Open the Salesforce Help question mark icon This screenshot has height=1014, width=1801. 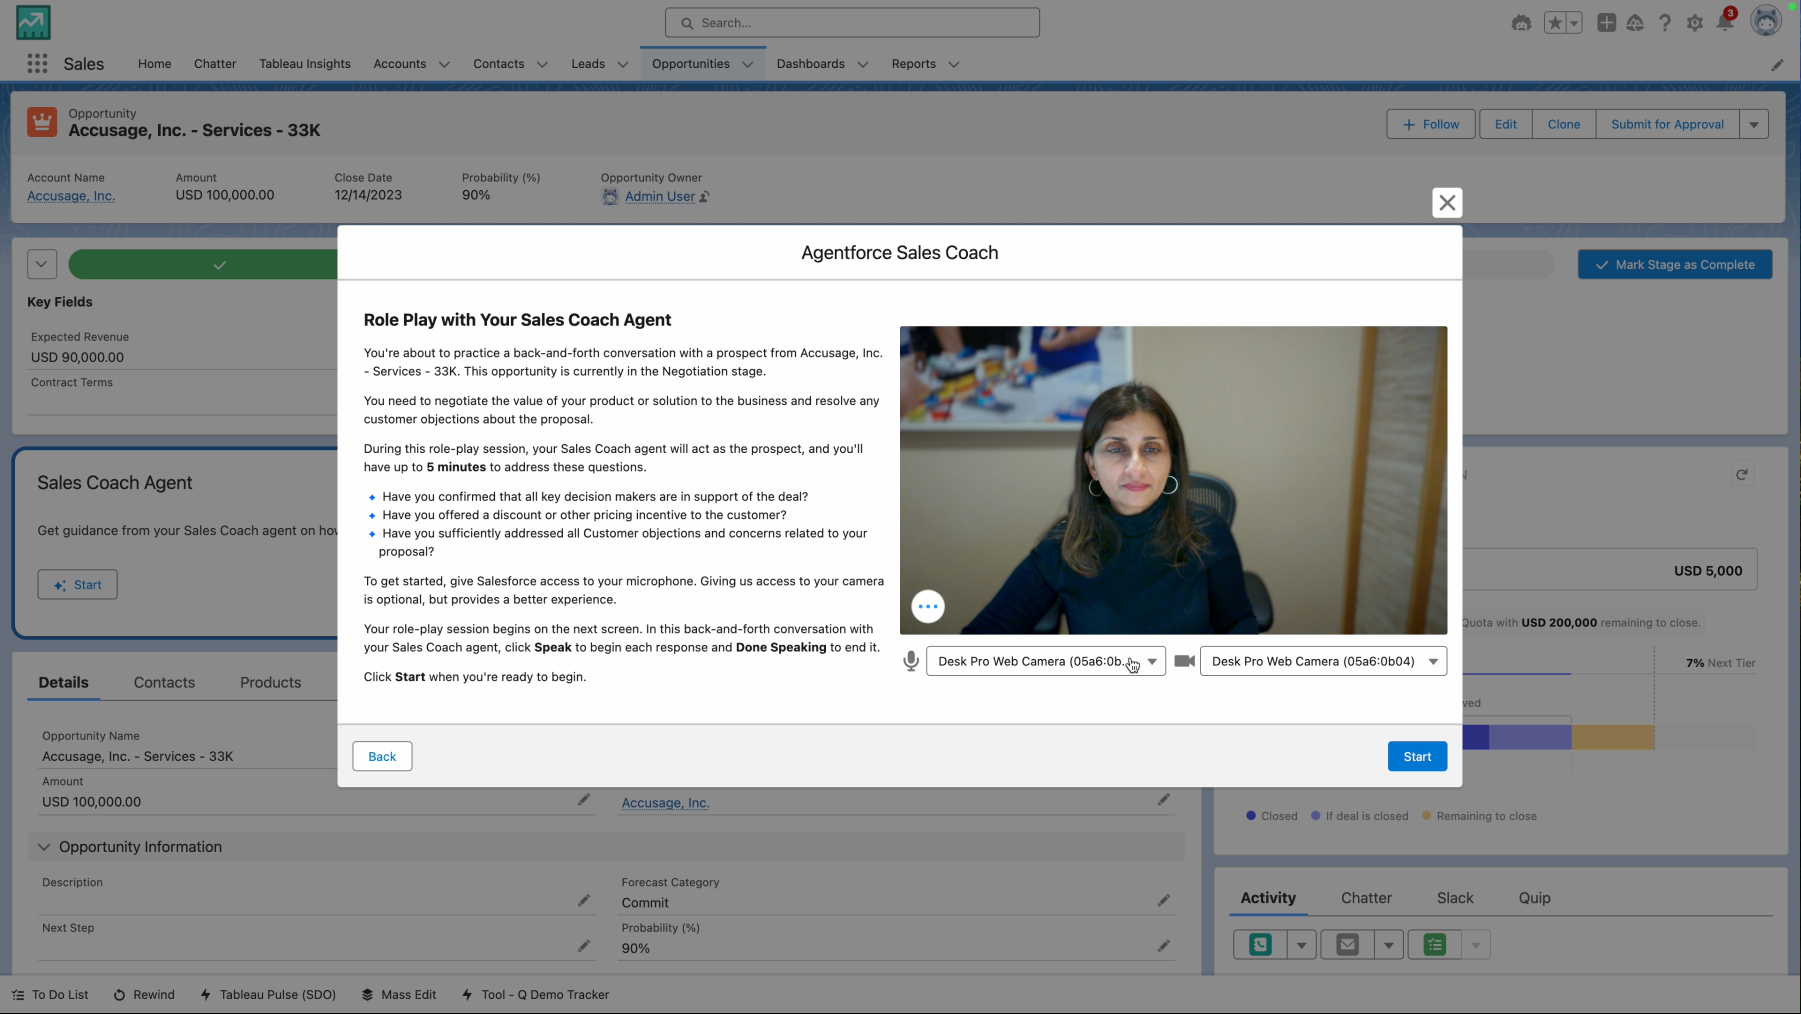coord(1665,23)
